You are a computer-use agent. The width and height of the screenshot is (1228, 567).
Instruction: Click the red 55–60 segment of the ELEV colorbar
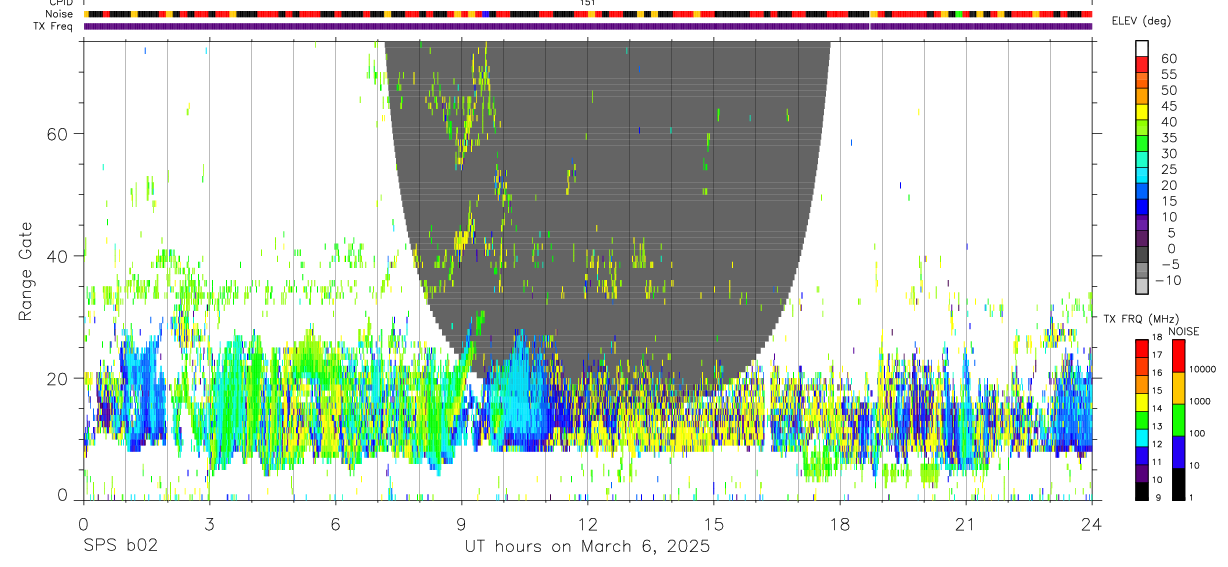point(1142,65)
